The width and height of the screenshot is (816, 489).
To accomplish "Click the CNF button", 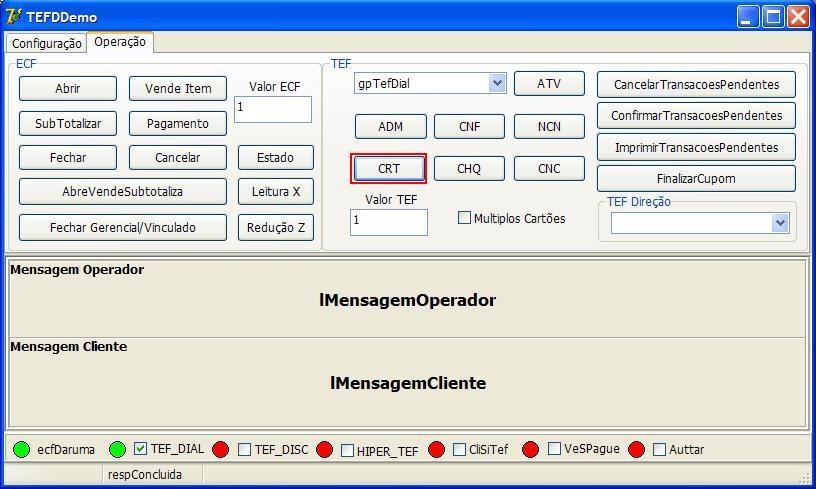I will (469, 126).
